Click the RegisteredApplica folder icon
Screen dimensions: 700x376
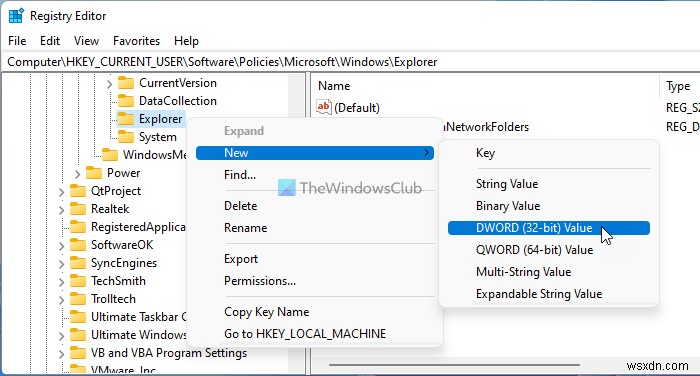coord(78,227)
